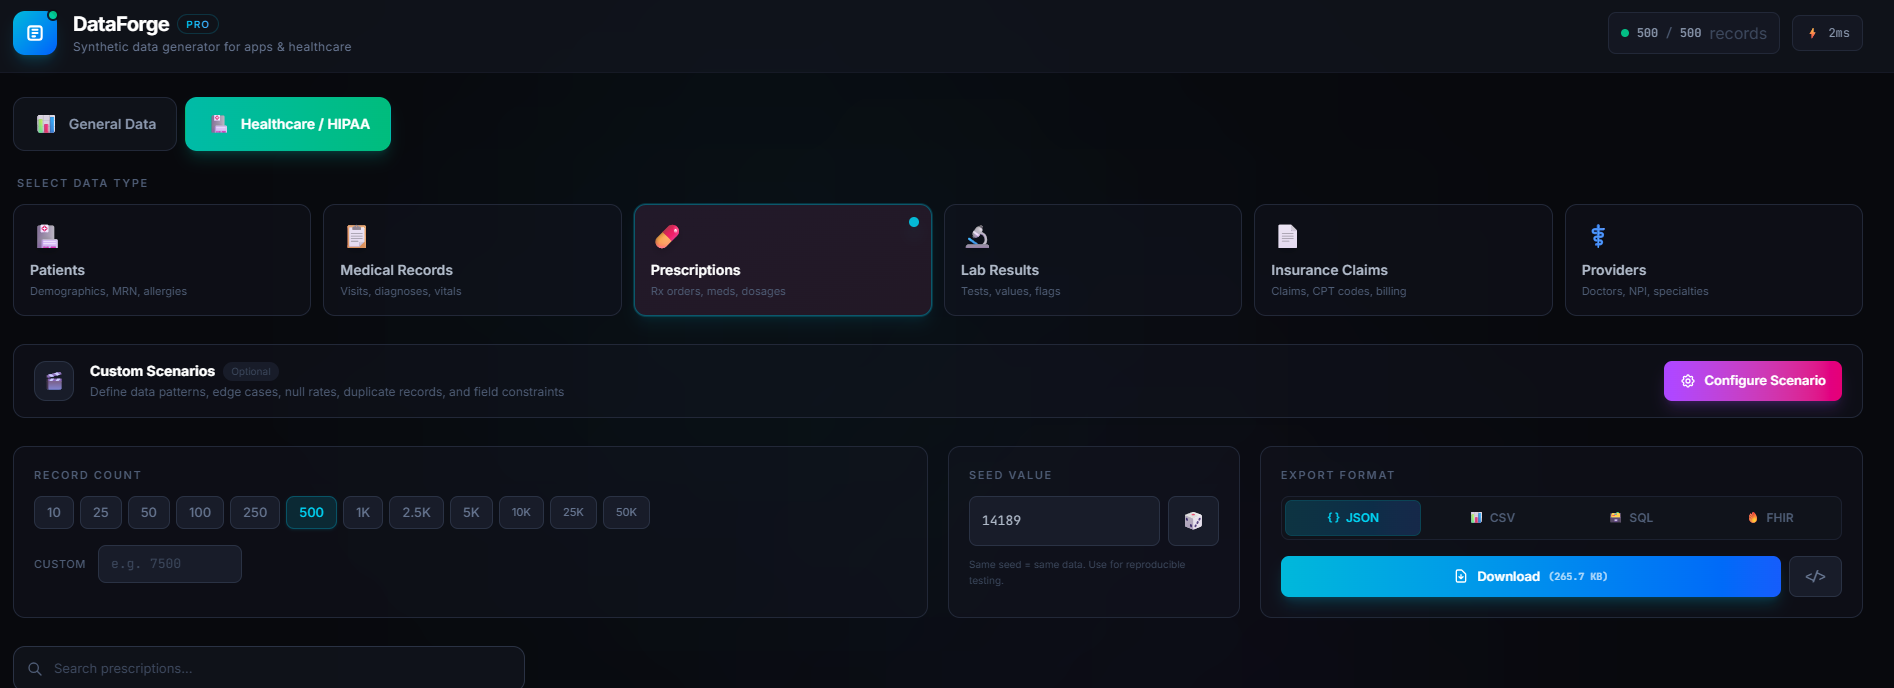The width and height of the screenshot is (1894, 688).
Task: Click the 'Rx orders, meds, dosages' text
Action: click(718, 291)
